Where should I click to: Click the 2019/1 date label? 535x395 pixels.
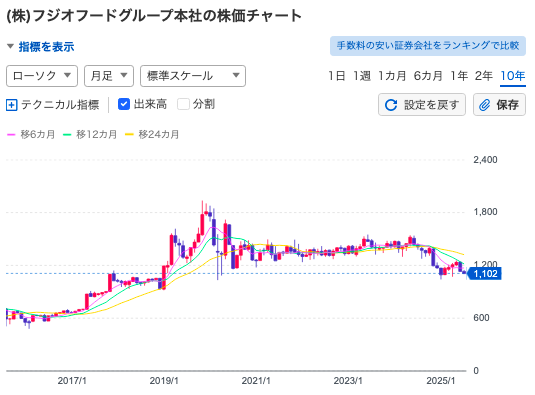[164, 381]
